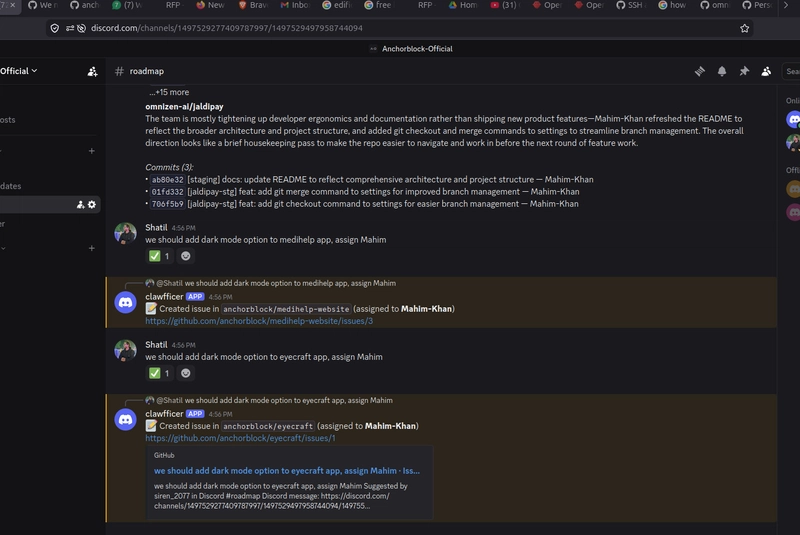Click the 'Commits (3):' label
800x535 pixels.
pos(169,167)
